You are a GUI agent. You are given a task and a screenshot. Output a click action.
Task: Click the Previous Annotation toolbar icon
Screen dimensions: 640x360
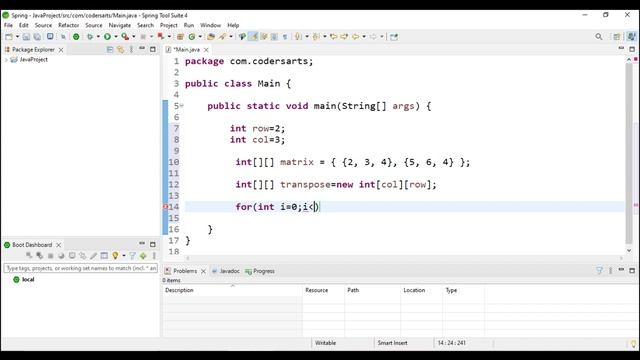pyautogui.click(x=316, y=37)
